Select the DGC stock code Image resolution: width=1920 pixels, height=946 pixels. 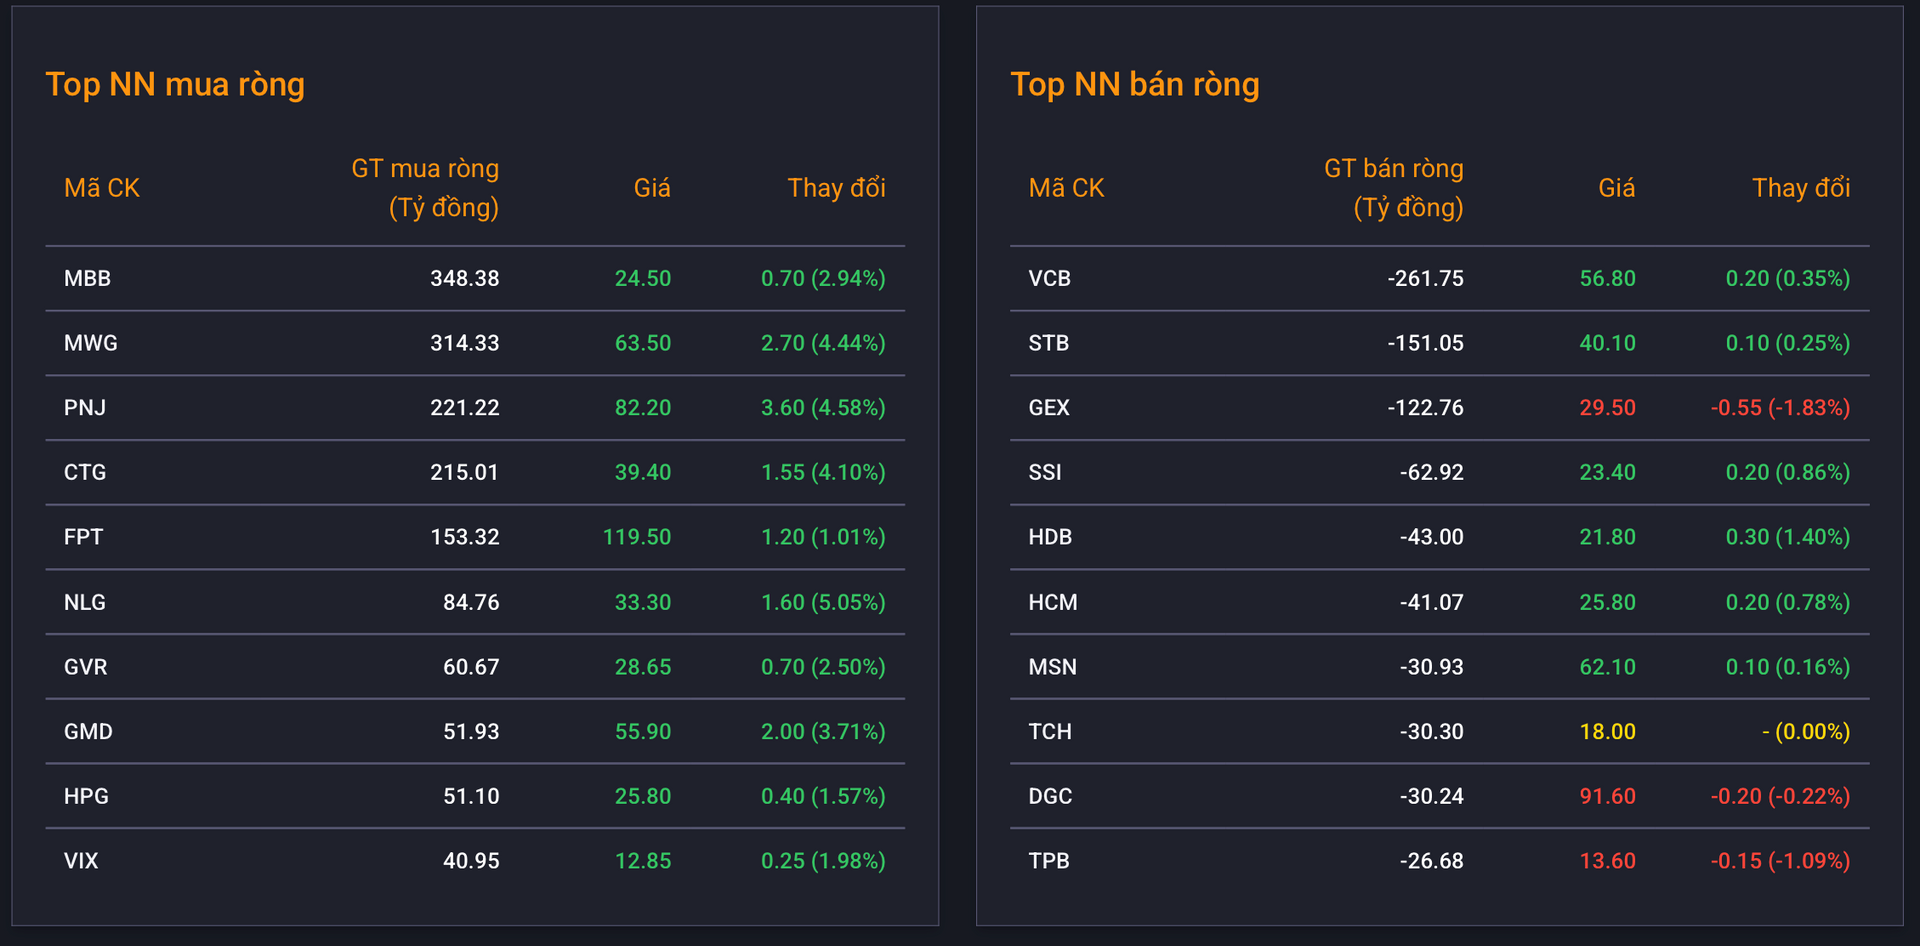(1050, 796)
